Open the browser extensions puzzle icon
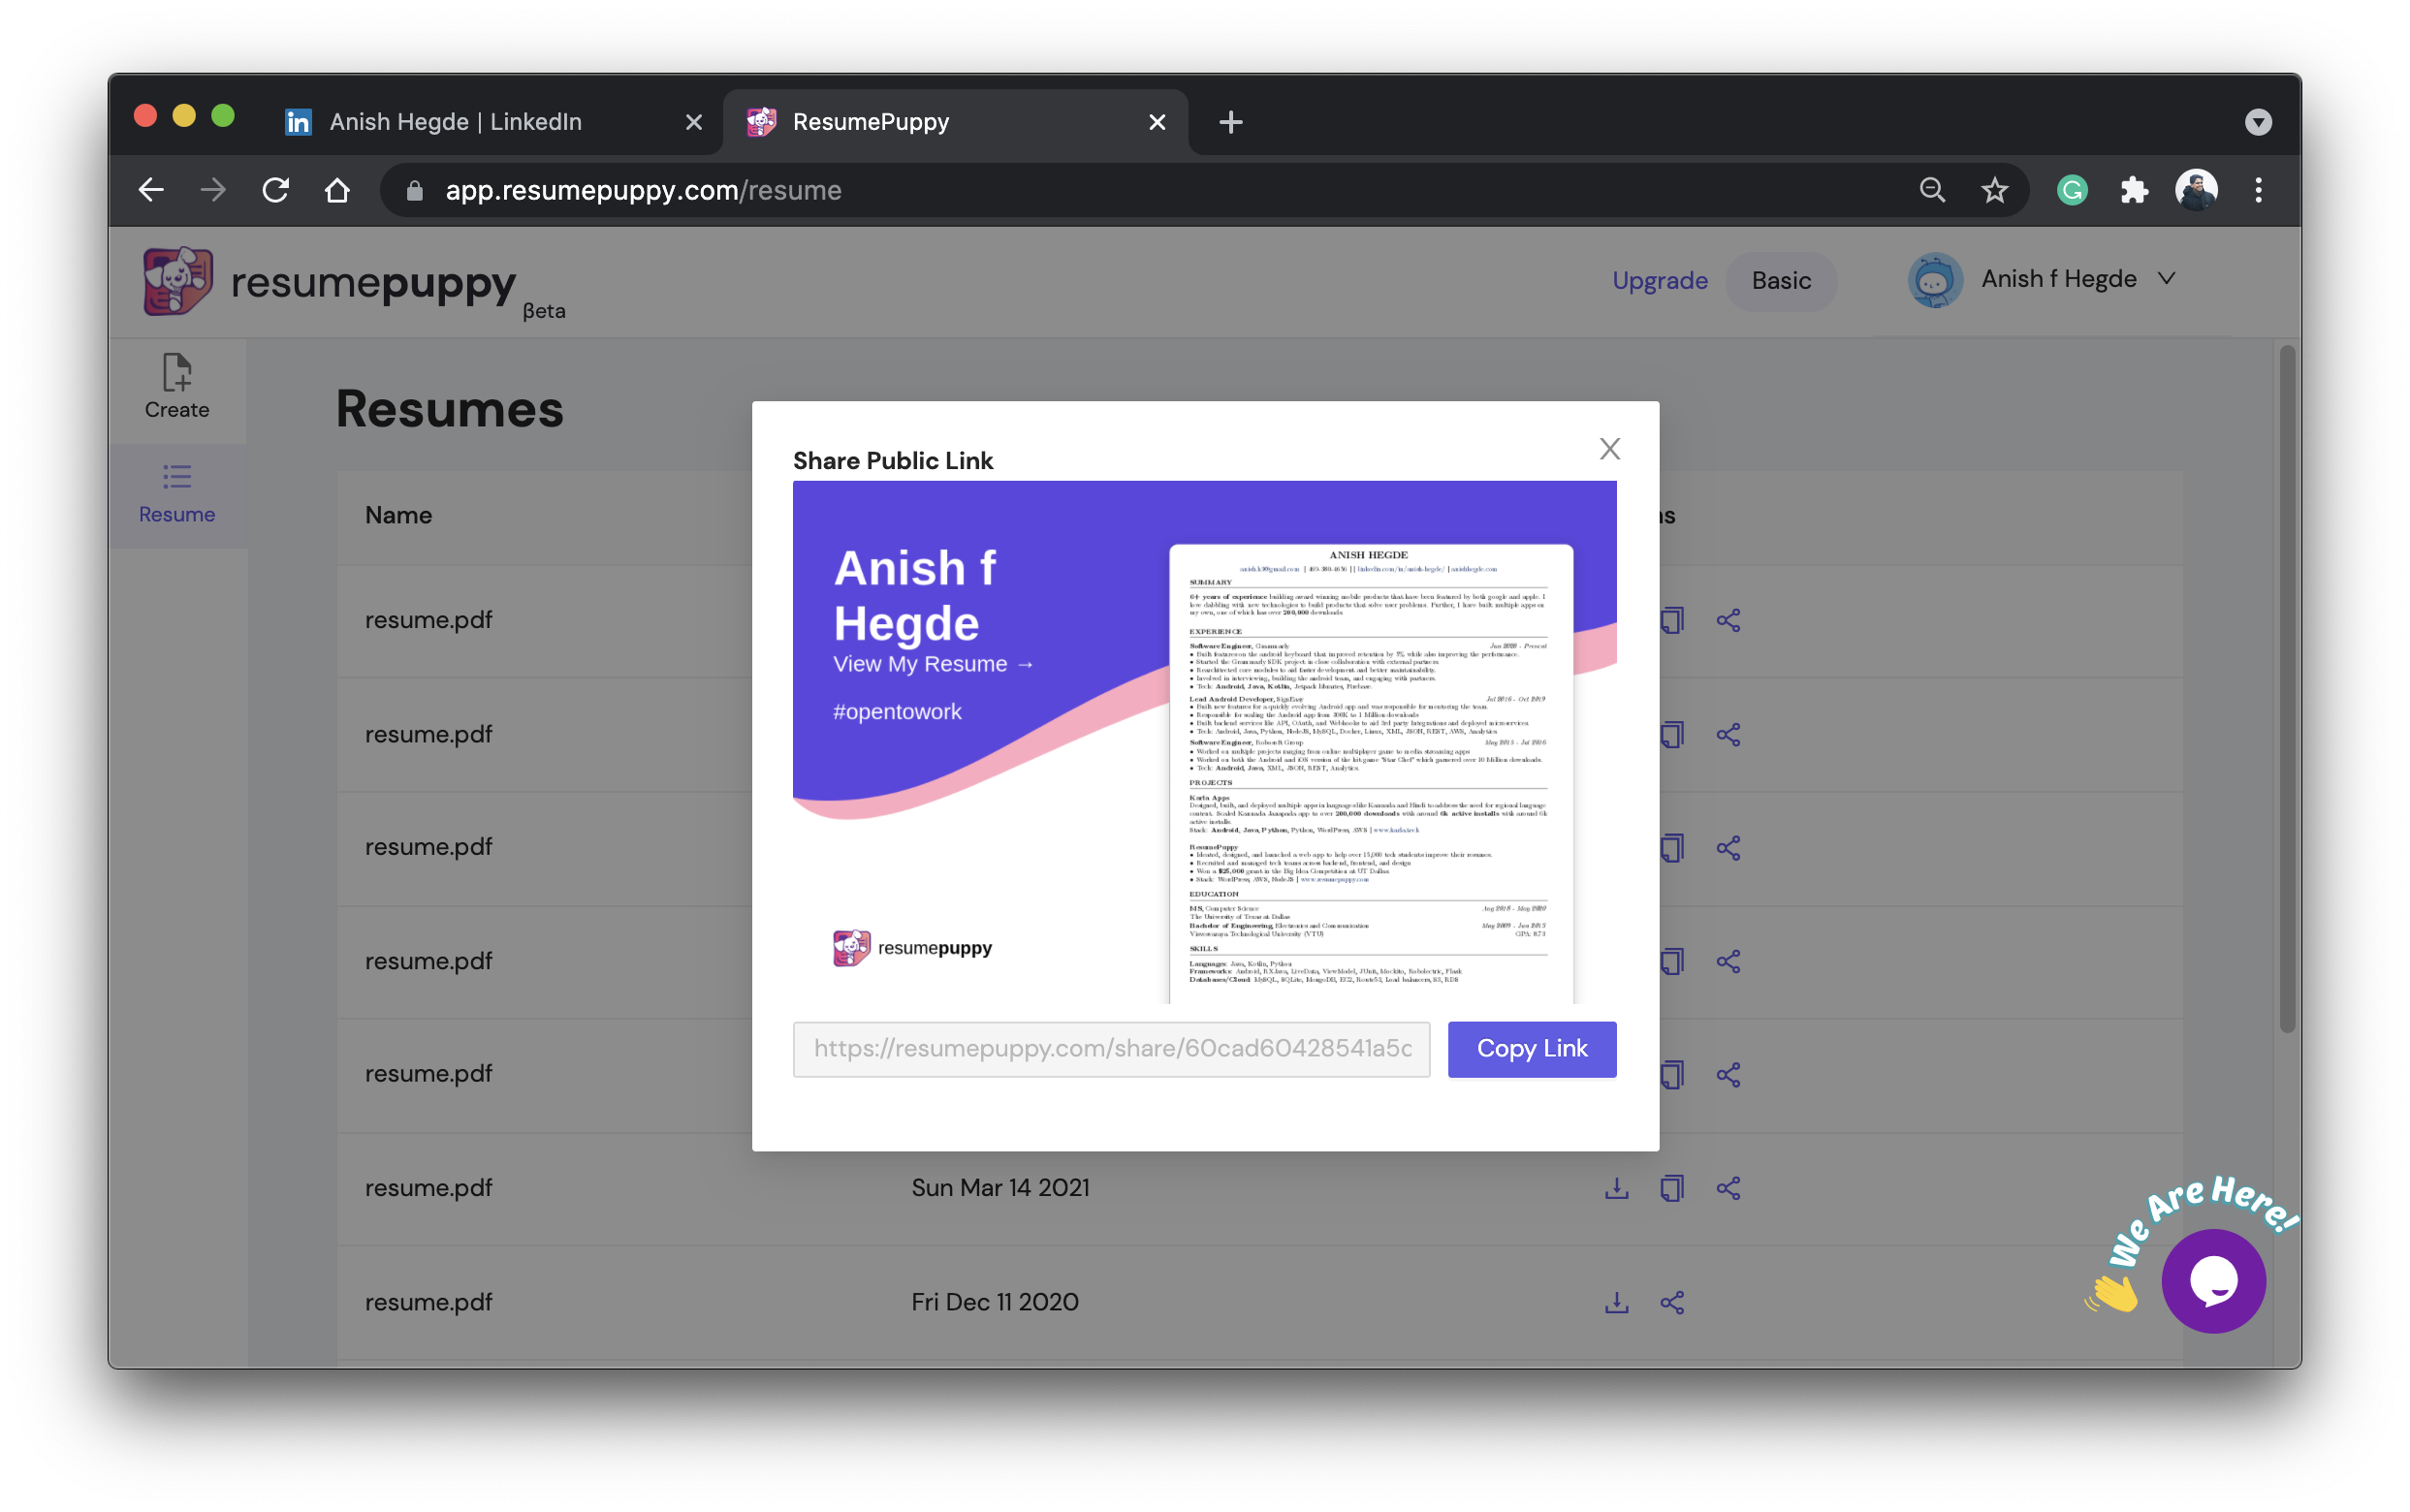This screenshot has width=2410, height=1512. [2133, 190]
